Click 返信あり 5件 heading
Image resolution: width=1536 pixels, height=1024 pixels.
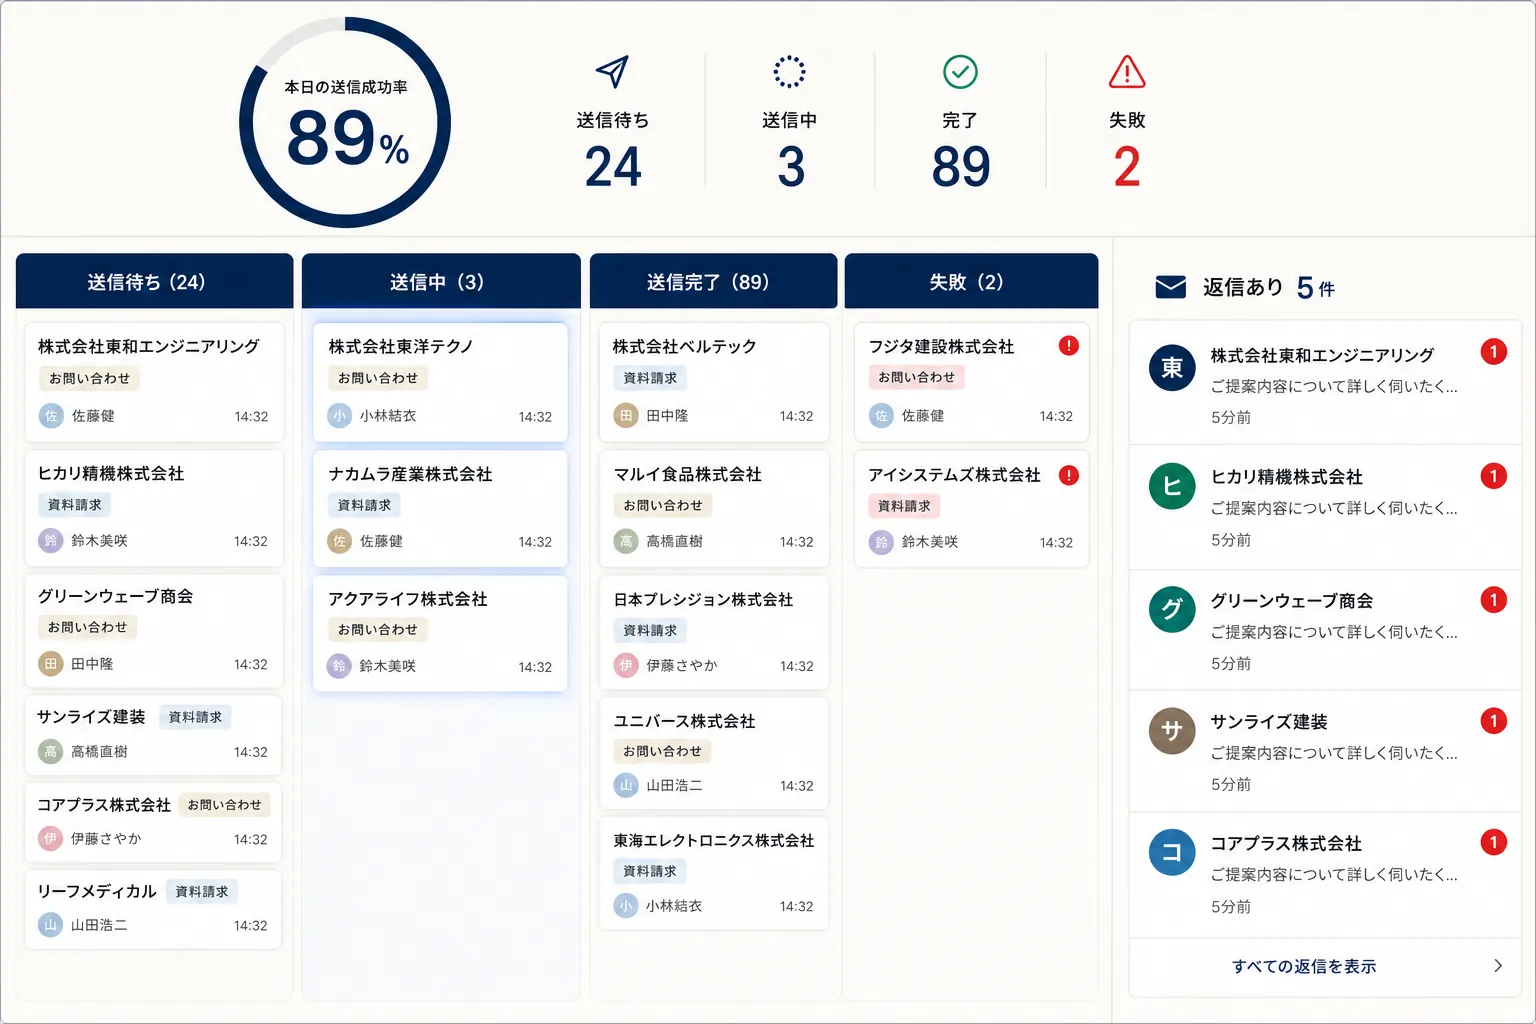[x=1269, y=287]
